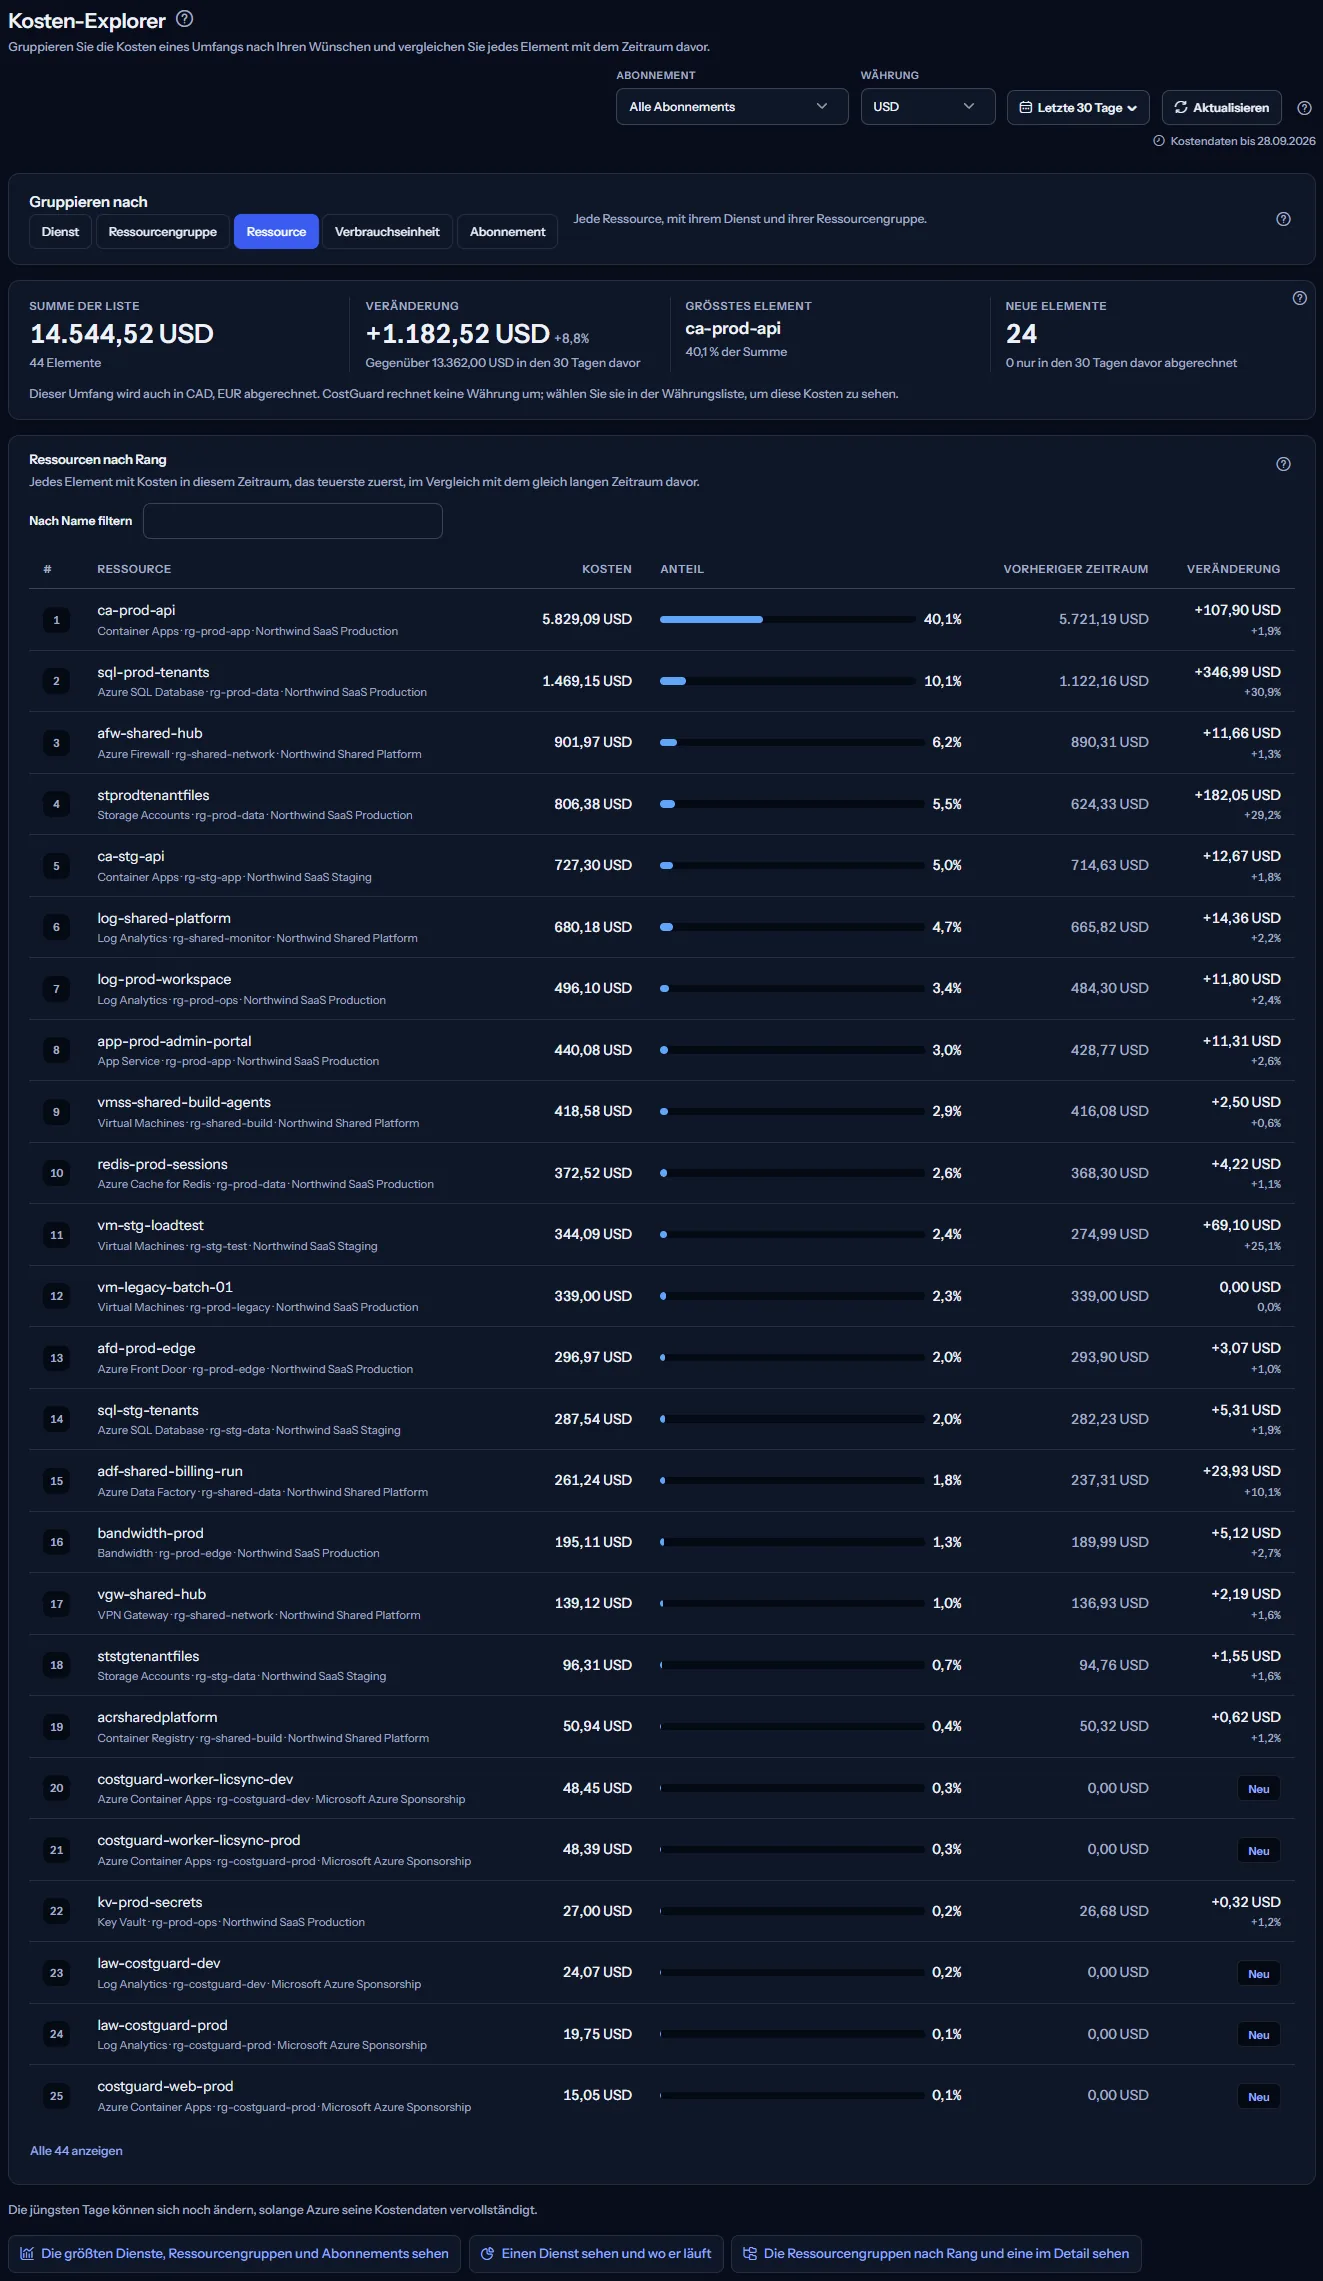Click the cost value '344,09 USD'
Image resolution: width=1323 pixels, height=2281 pixels.
(x=593, y=1234)
